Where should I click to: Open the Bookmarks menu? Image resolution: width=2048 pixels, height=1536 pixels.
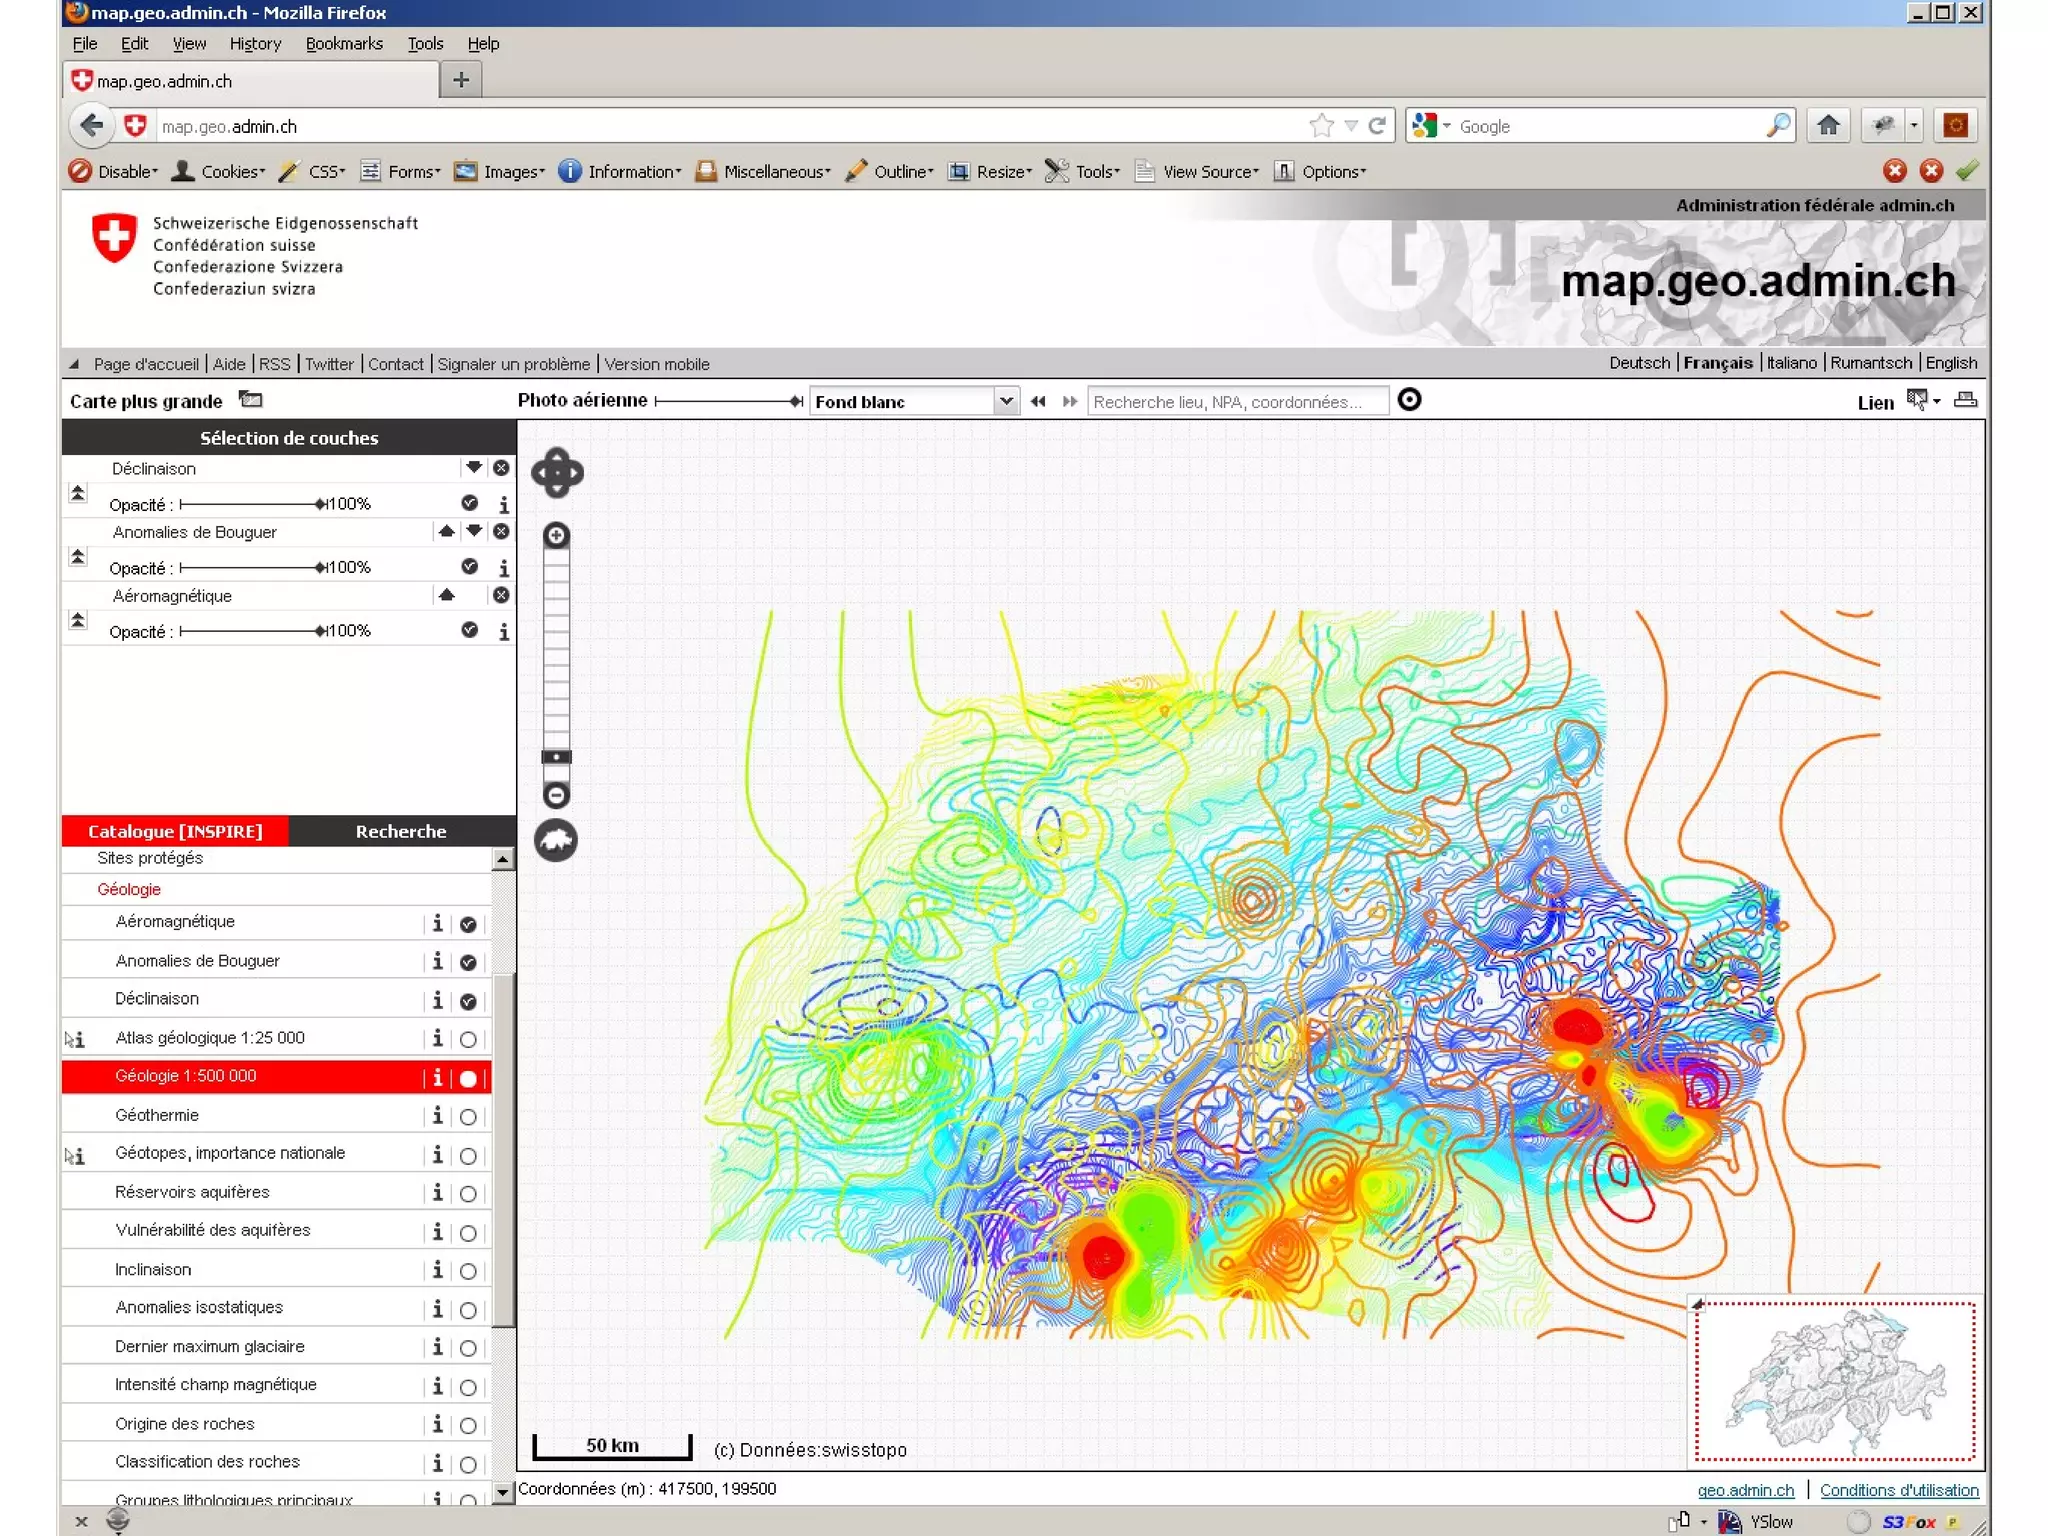[x=344, y=44]
